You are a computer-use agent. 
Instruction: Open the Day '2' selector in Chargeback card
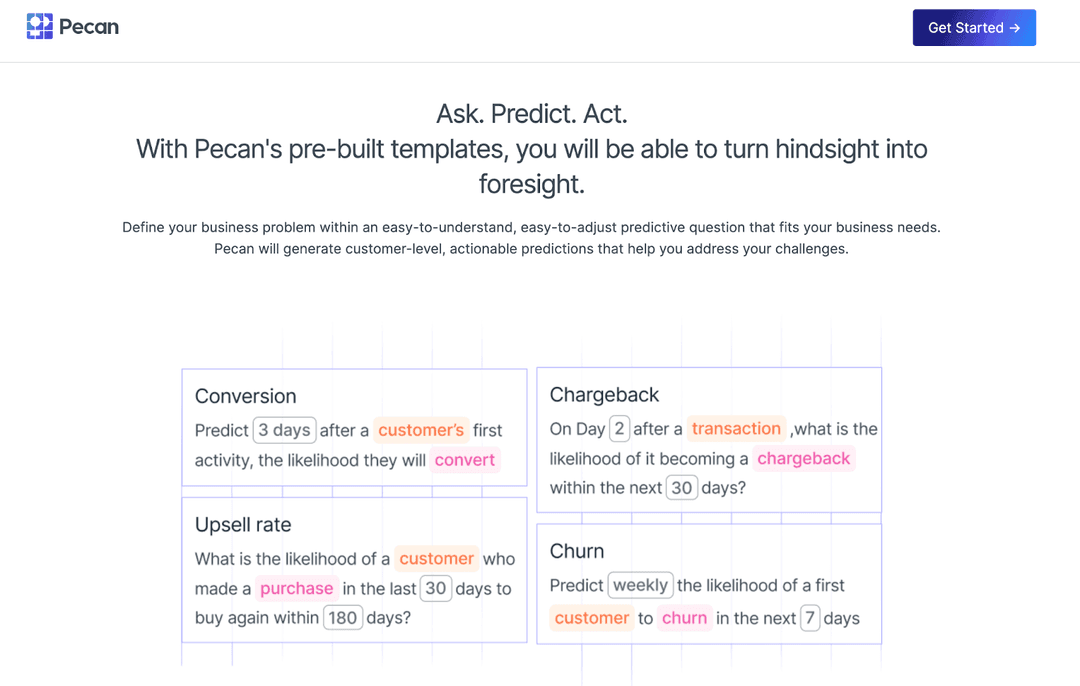coord(617,428)
